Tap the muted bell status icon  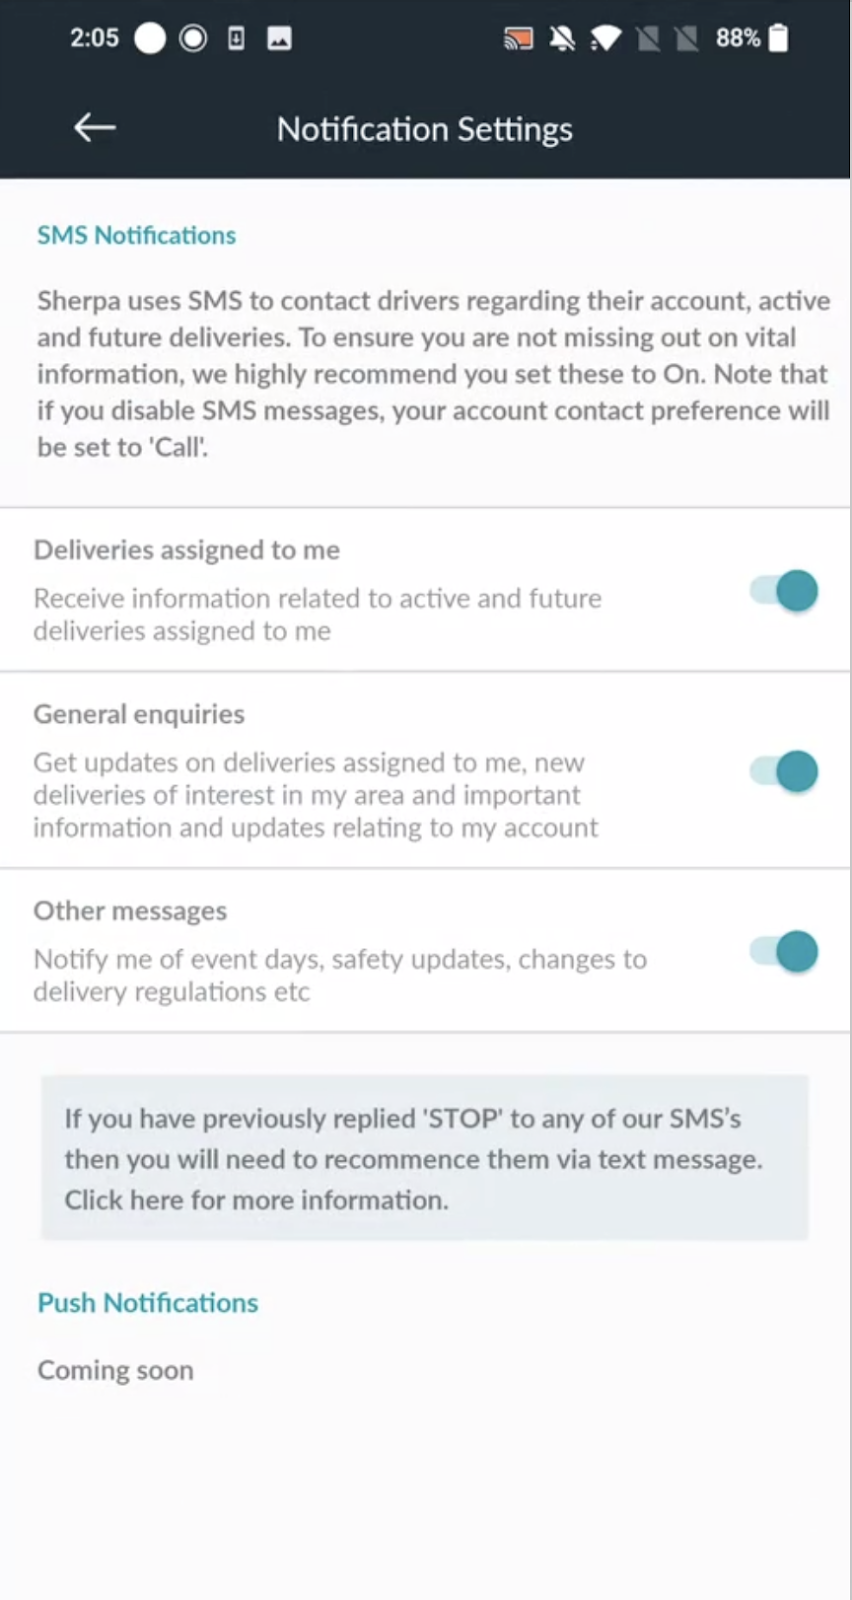pyautogui.click(x=562, y=39)
